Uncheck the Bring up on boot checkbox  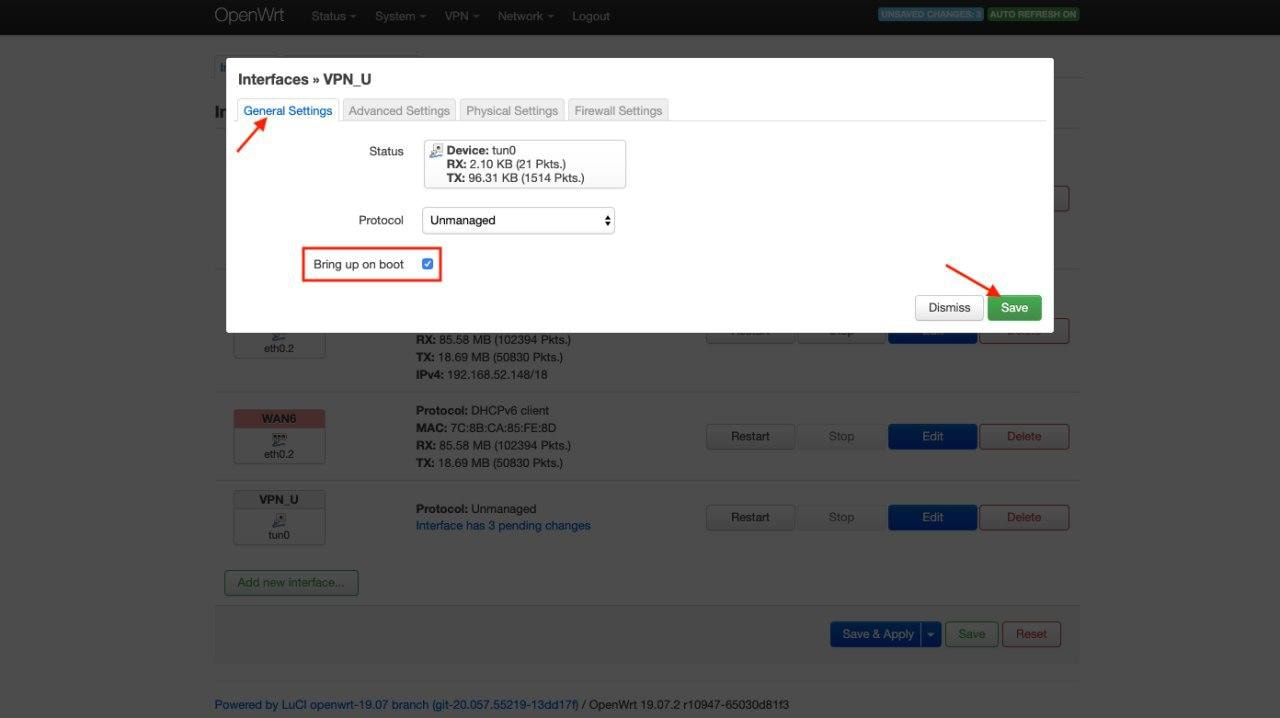point(427,264)
